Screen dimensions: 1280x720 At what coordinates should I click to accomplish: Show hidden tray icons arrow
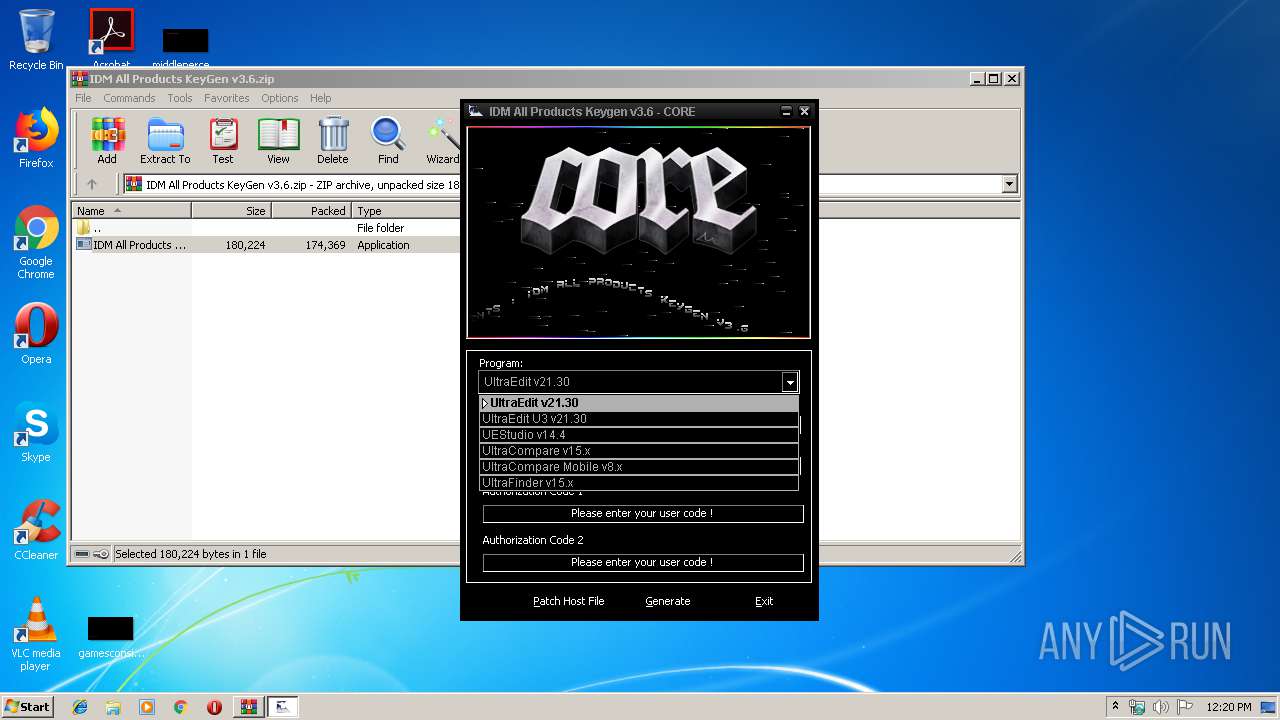[x=1115, y=707]
